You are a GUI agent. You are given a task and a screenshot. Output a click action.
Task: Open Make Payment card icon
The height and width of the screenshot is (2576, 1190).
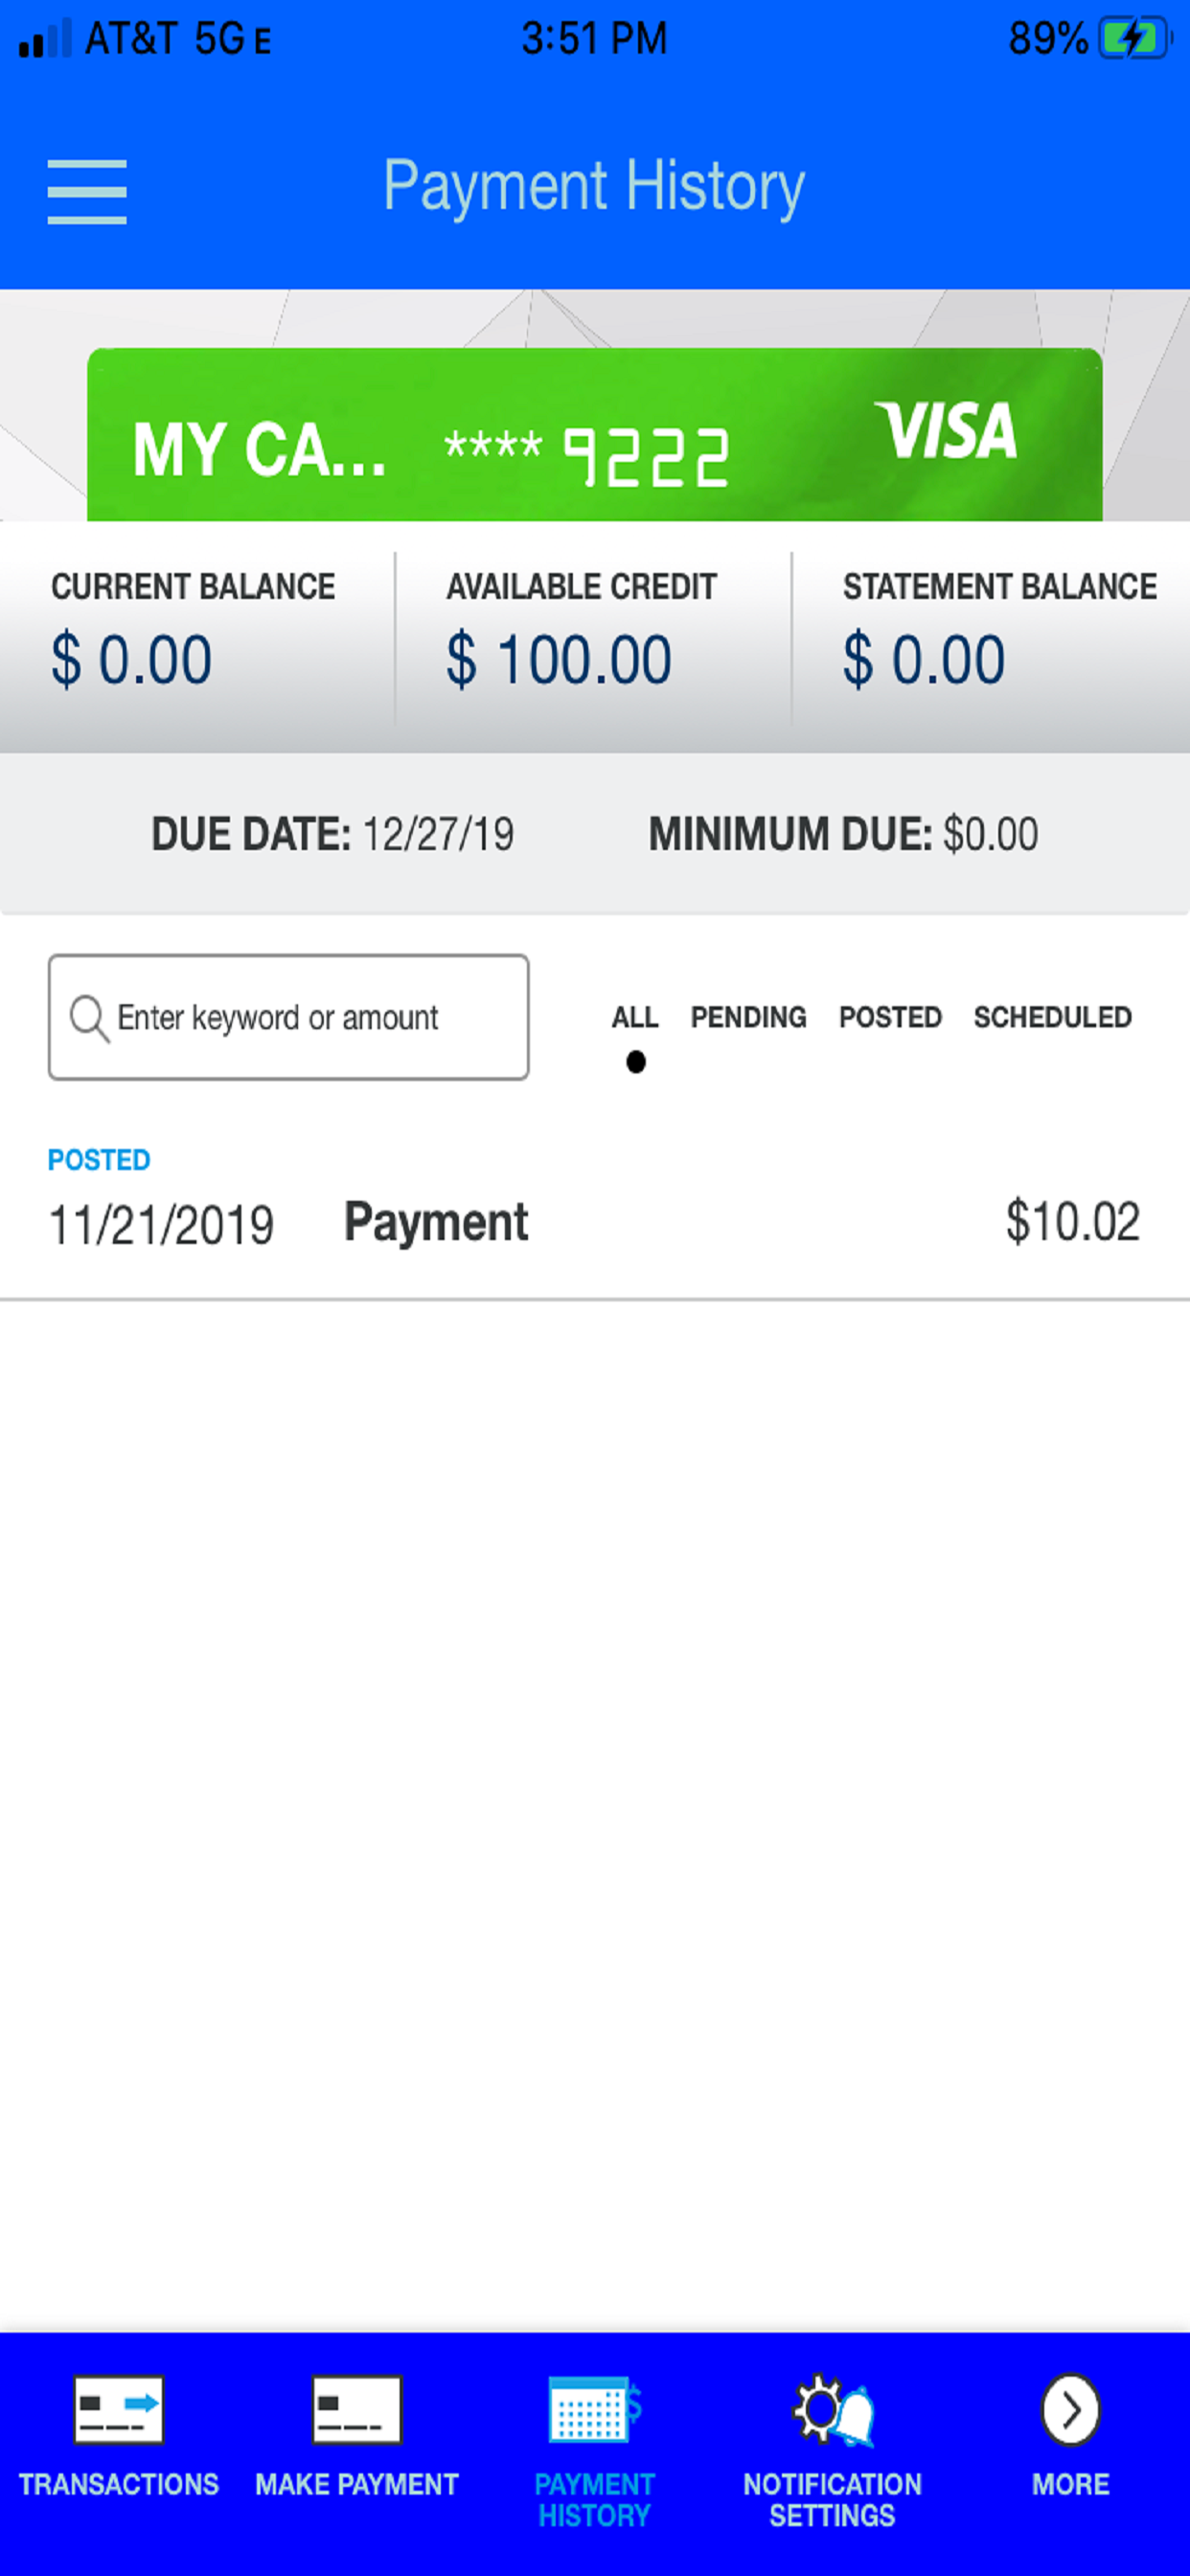coord(356,2409)
